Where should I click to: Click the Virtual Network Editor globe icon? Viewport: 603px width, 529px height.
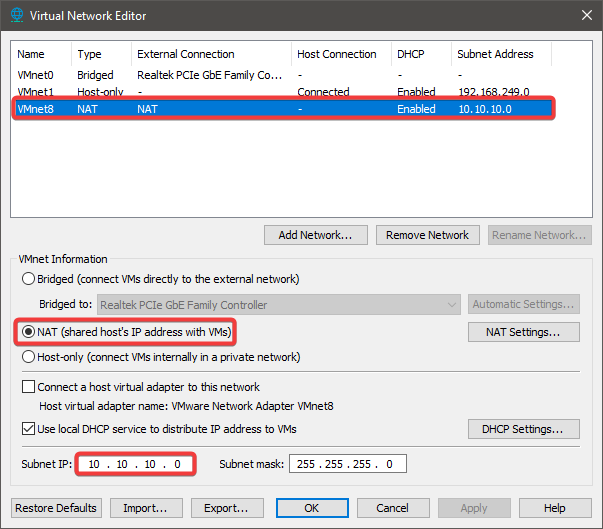[x=15, y=15]
